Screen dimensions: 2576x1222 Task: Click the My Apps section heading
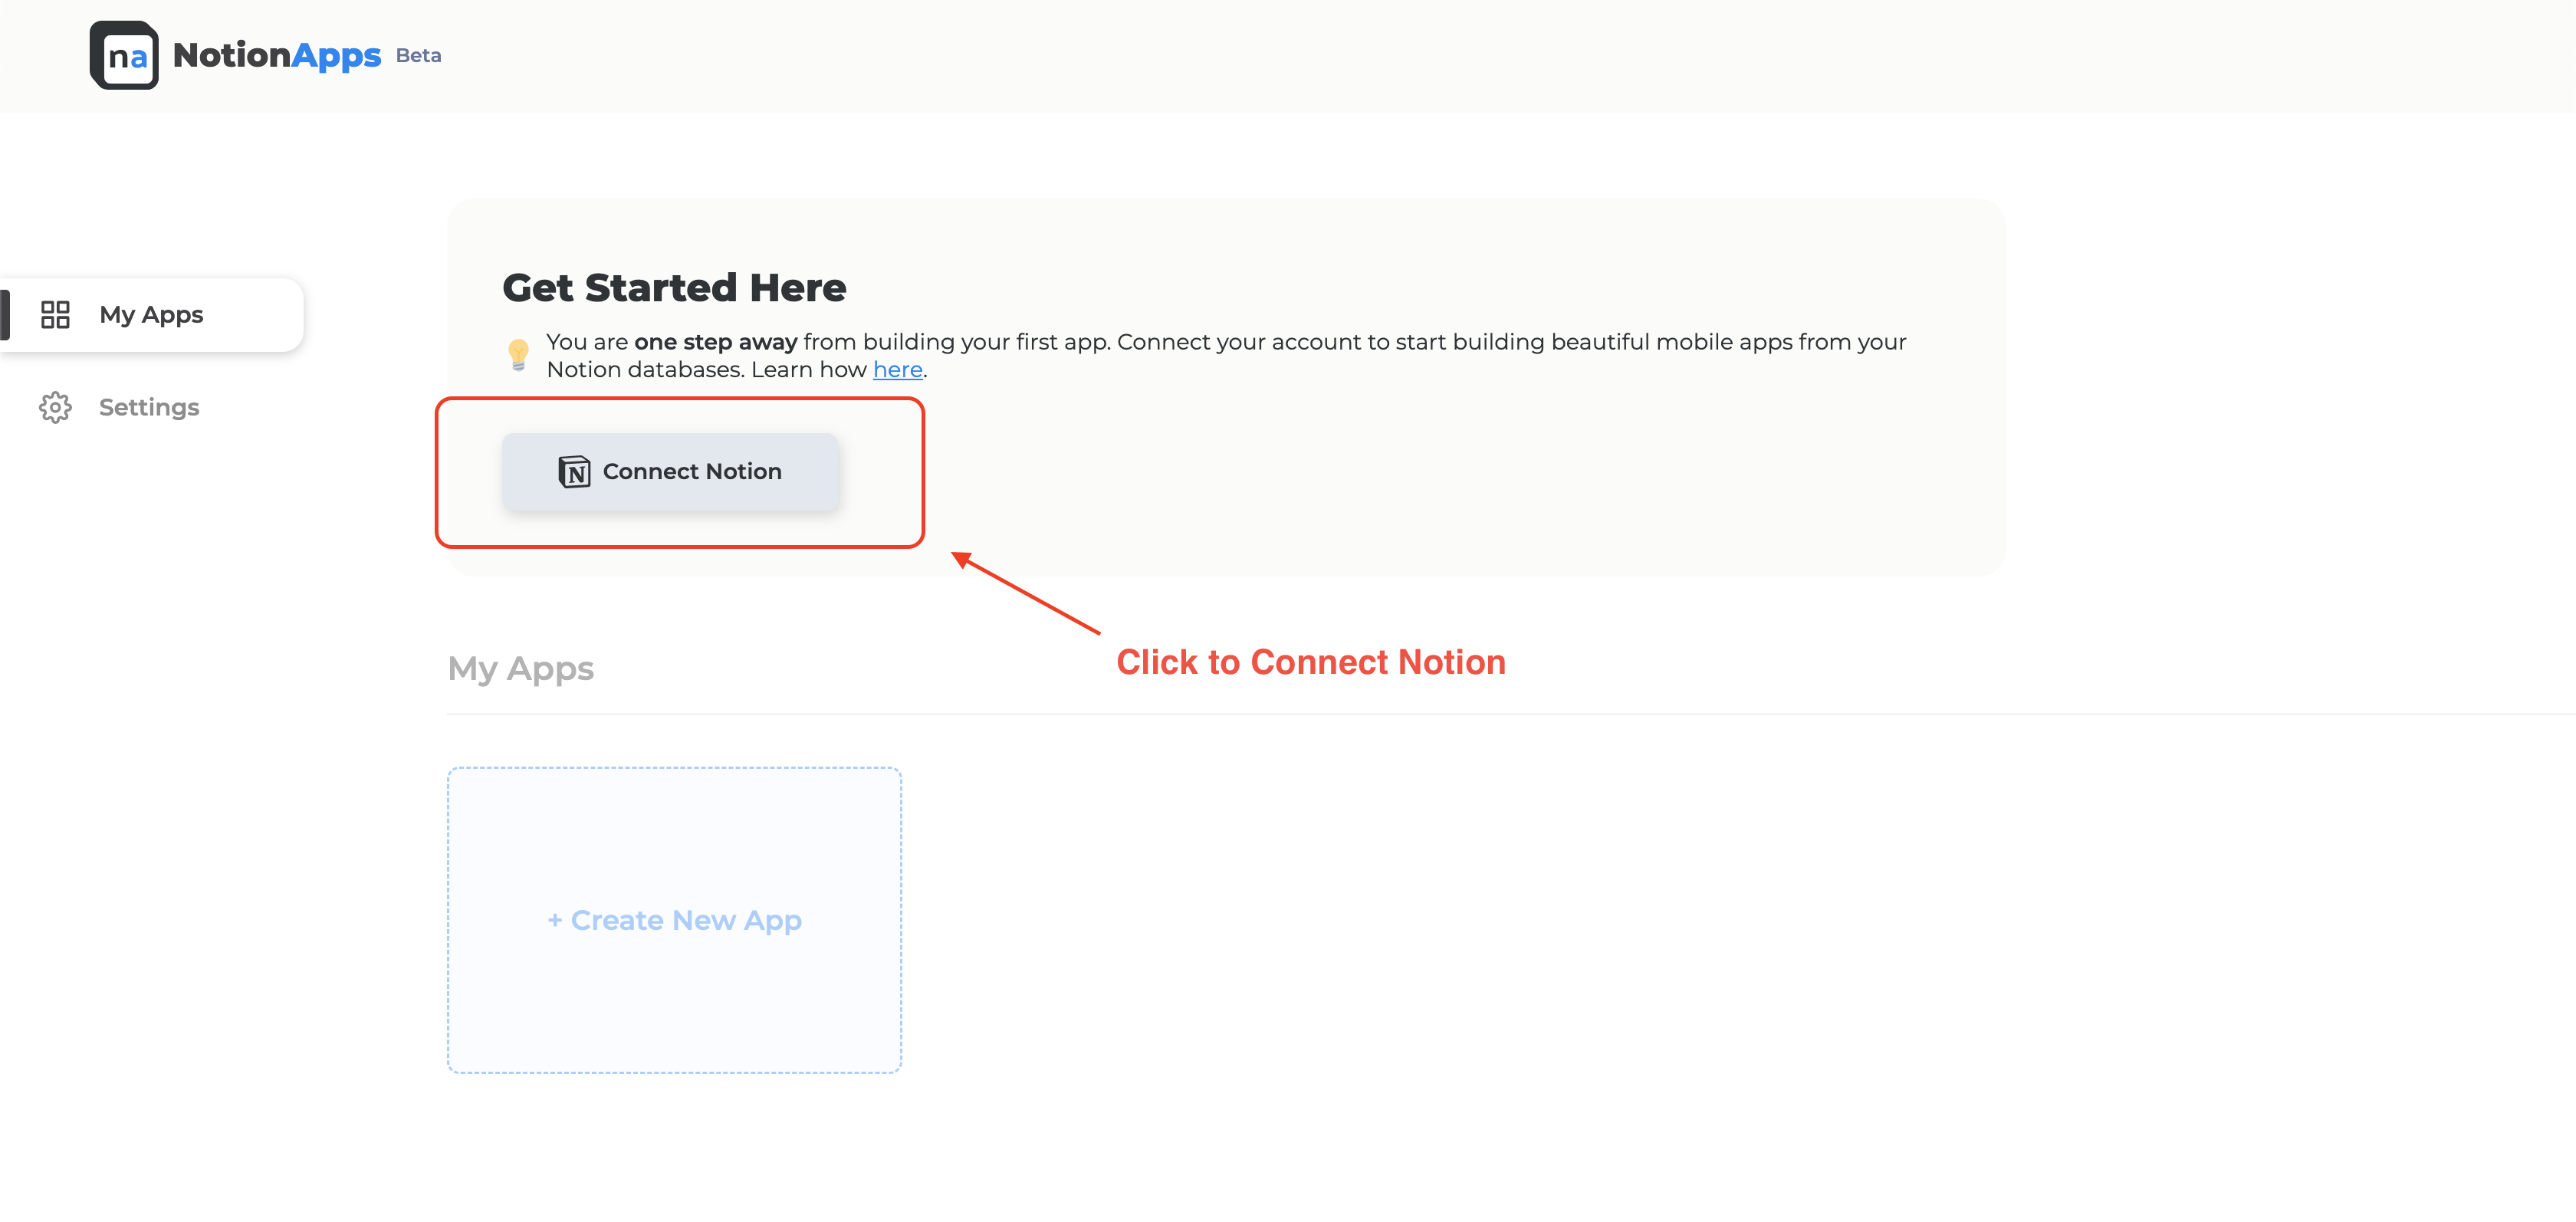[520, 668]
